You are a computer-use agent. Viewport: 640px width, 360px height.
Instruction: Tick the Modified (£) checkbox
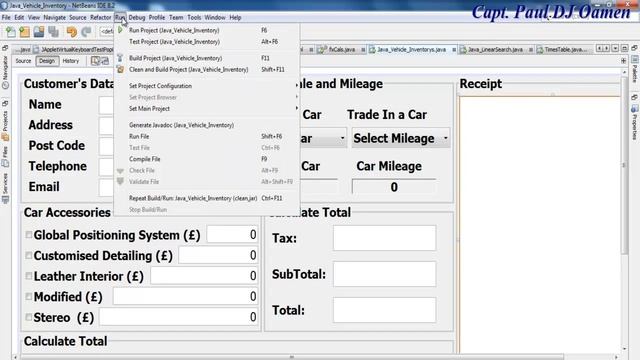(29, 296)
